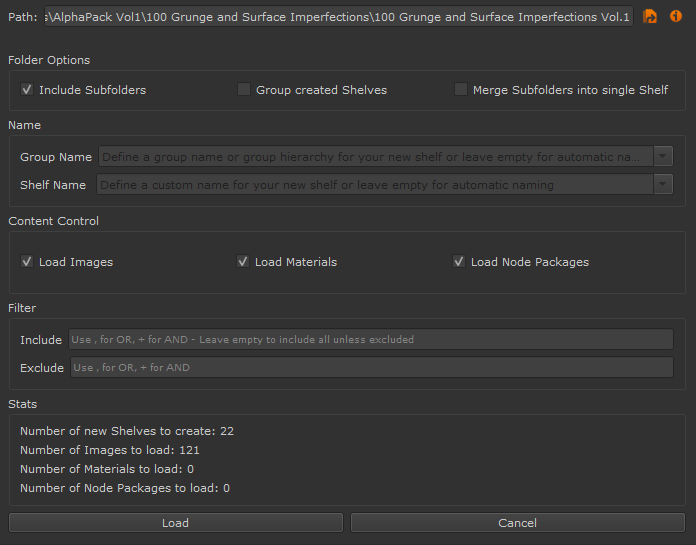Expand the Group Name dropdown arrow

[x=663, y=157]
